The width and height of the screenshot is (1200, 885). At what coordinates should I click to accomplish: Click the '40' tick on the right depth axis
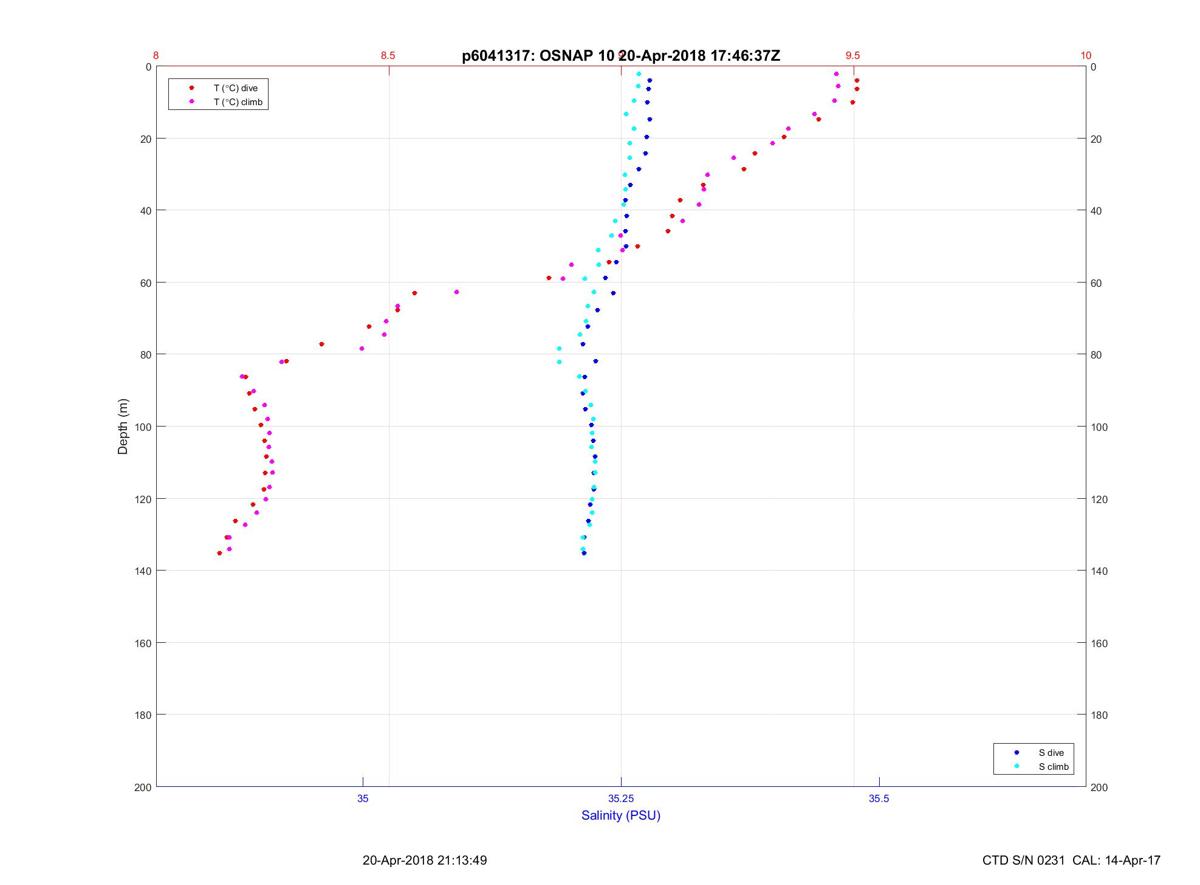[x=1097, y=211]
